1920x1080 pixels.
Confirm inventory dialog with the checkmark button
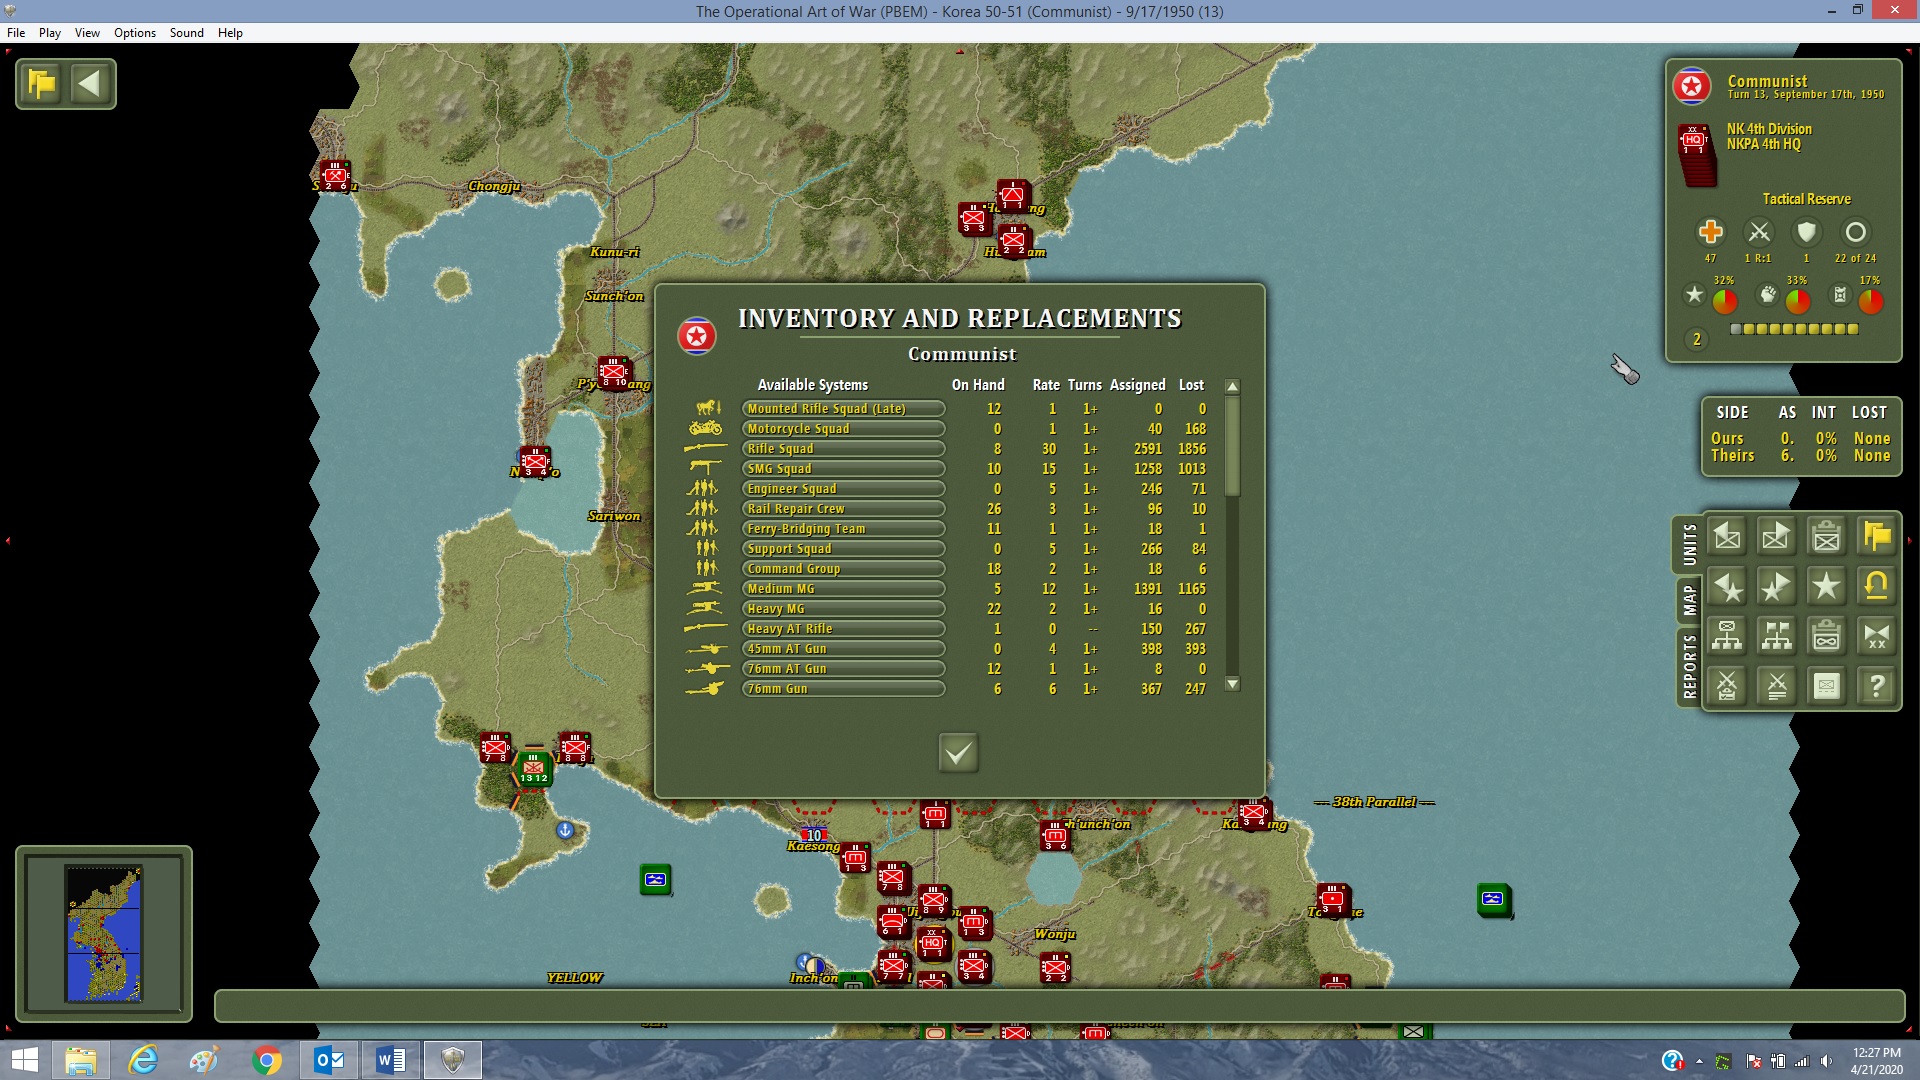click(958, 752)
